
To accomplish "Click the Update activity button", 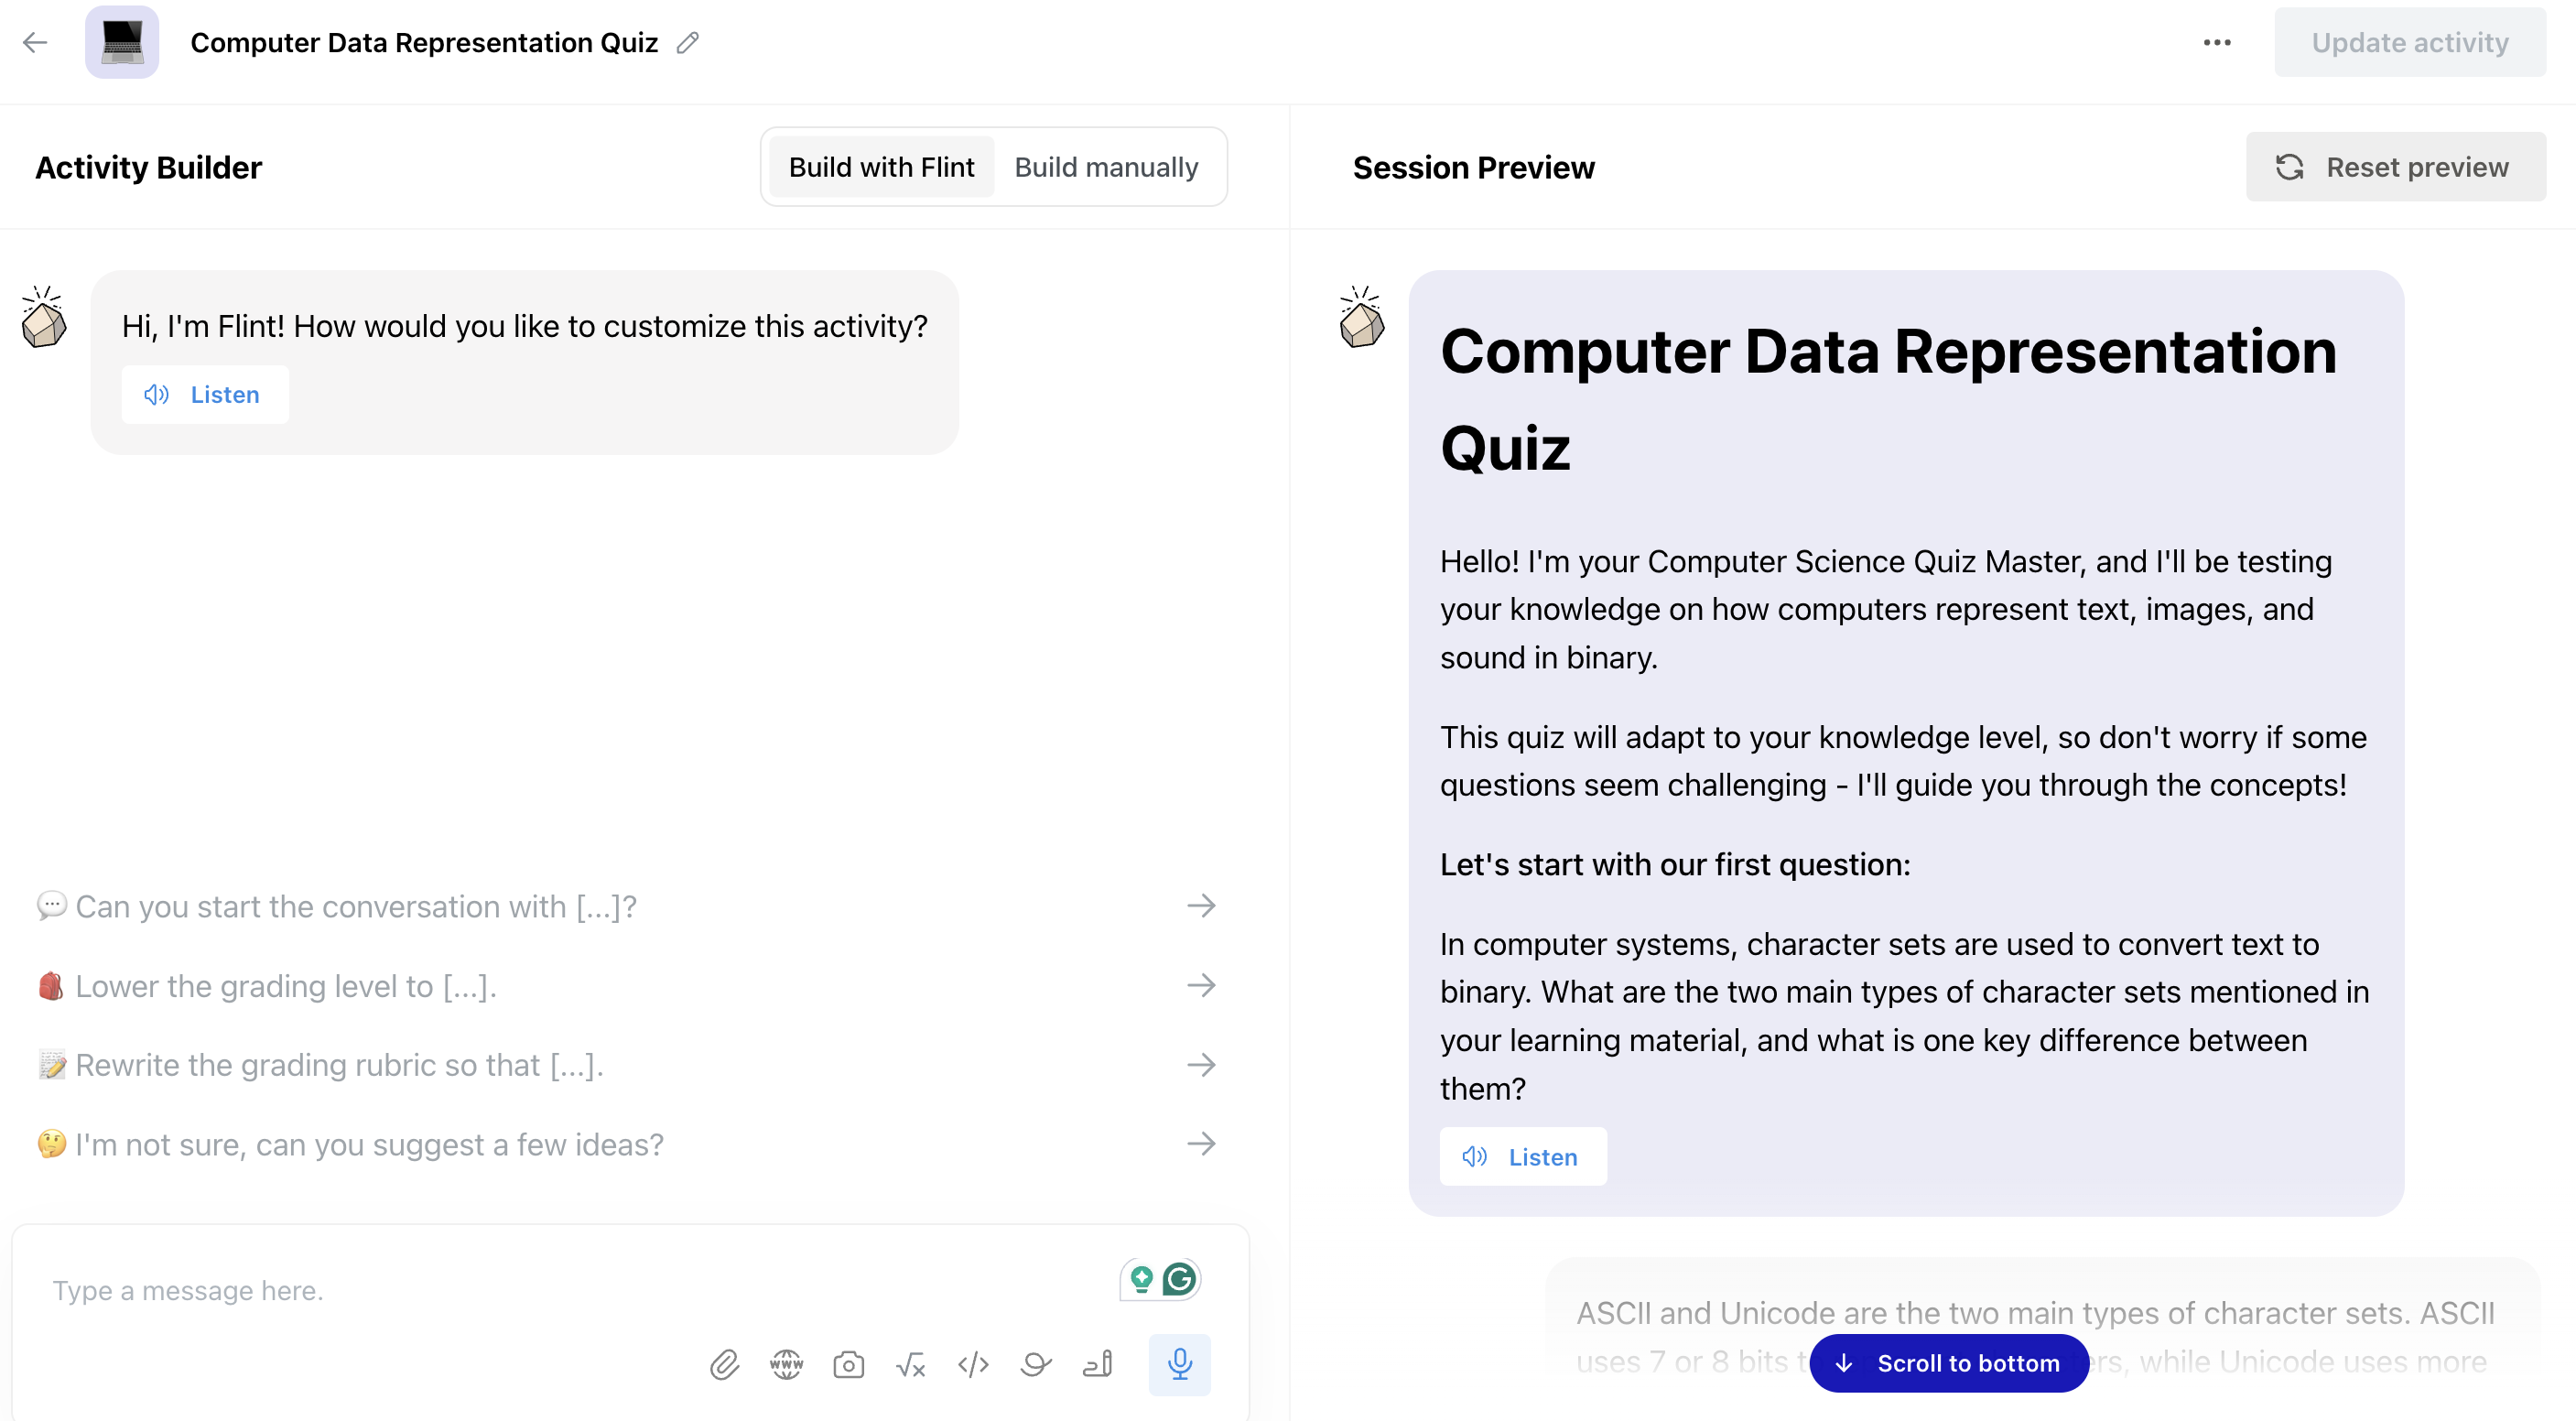I will coord(2409,42).
